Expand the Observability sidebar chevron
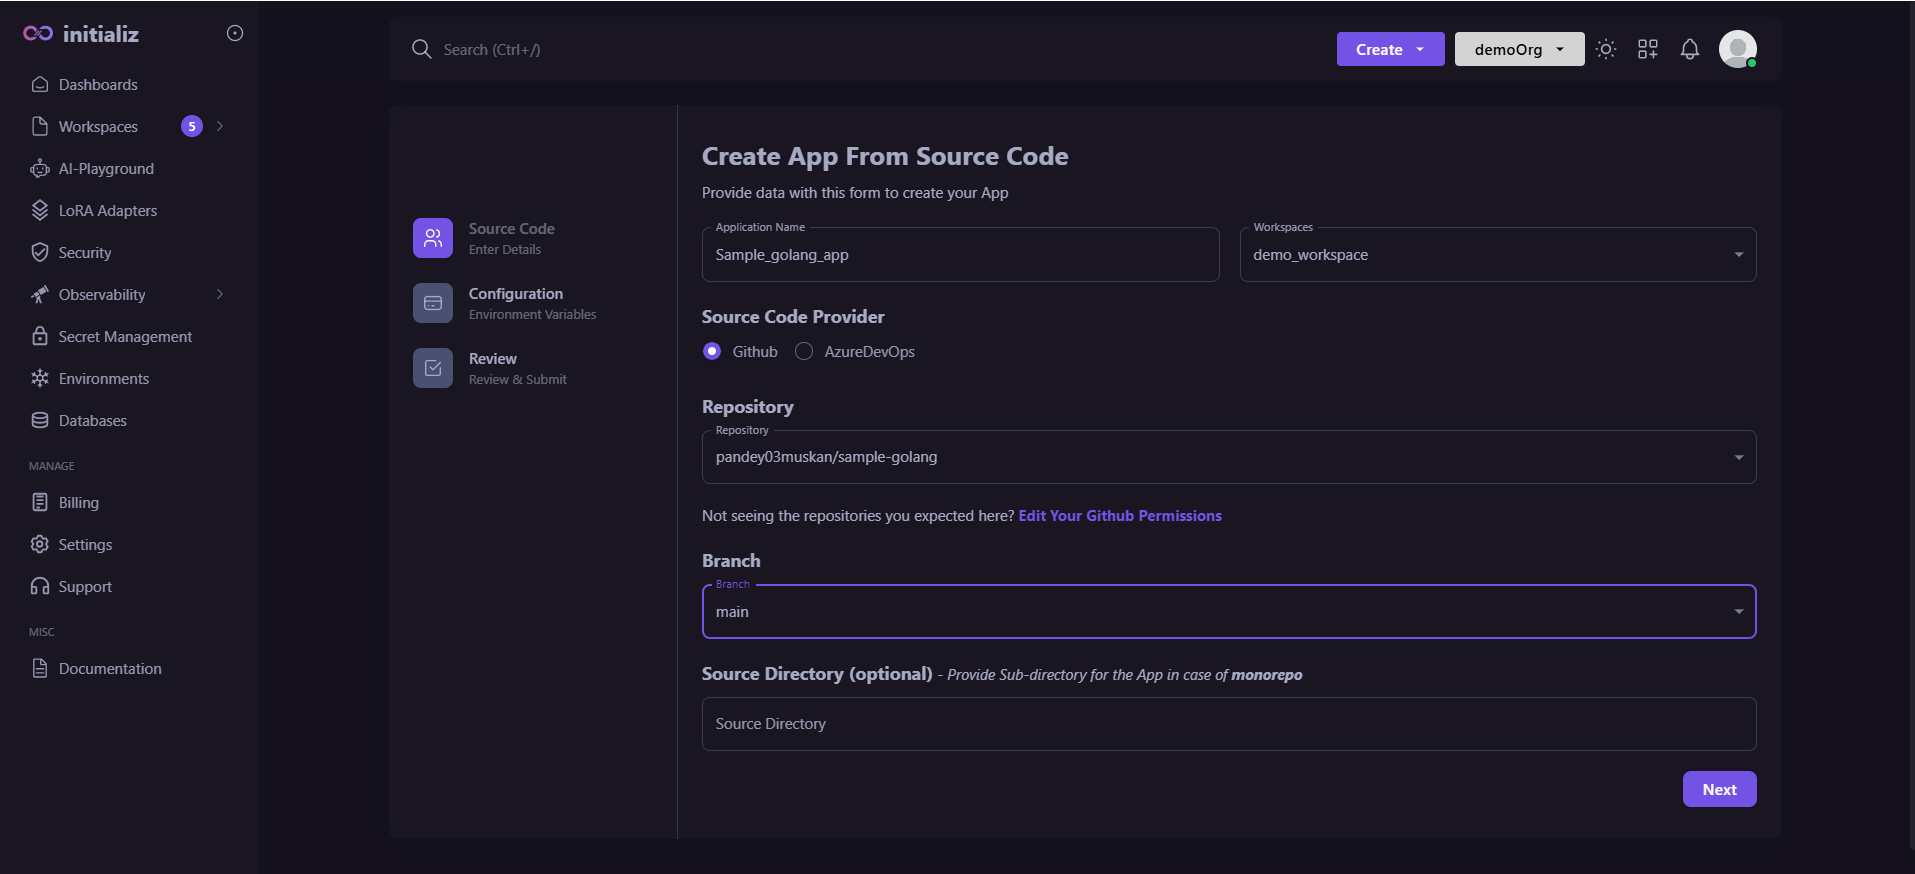 point(220,294)
